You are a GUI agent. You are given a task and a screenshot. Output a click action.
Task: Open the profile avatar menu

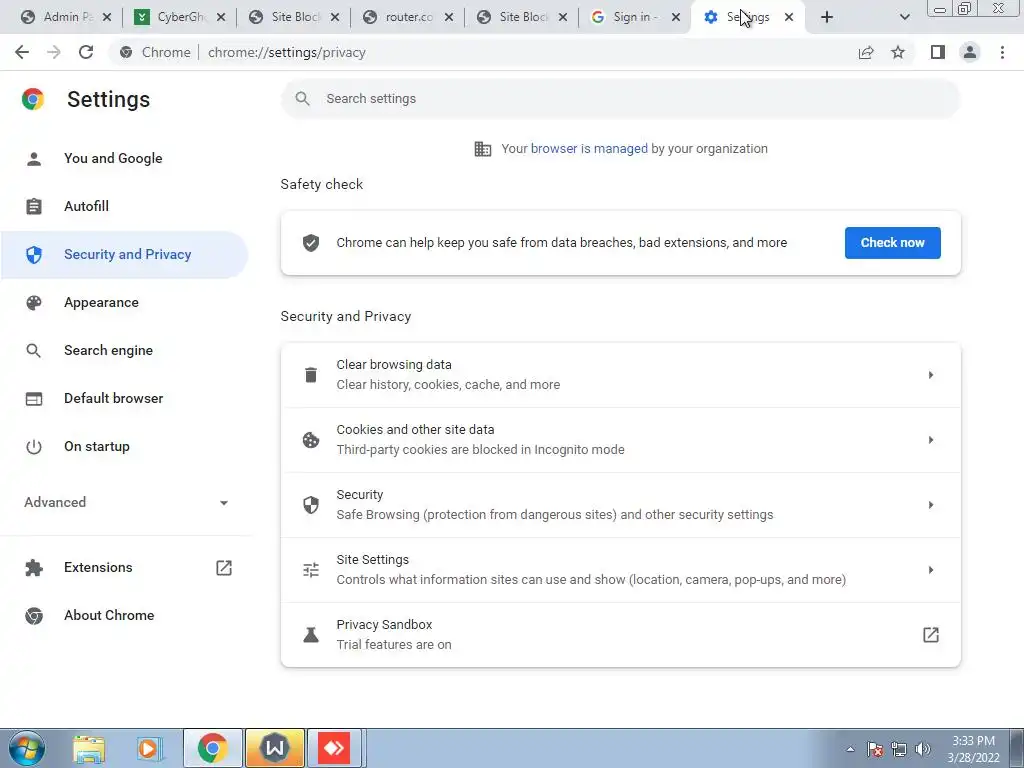pos(970,52)
